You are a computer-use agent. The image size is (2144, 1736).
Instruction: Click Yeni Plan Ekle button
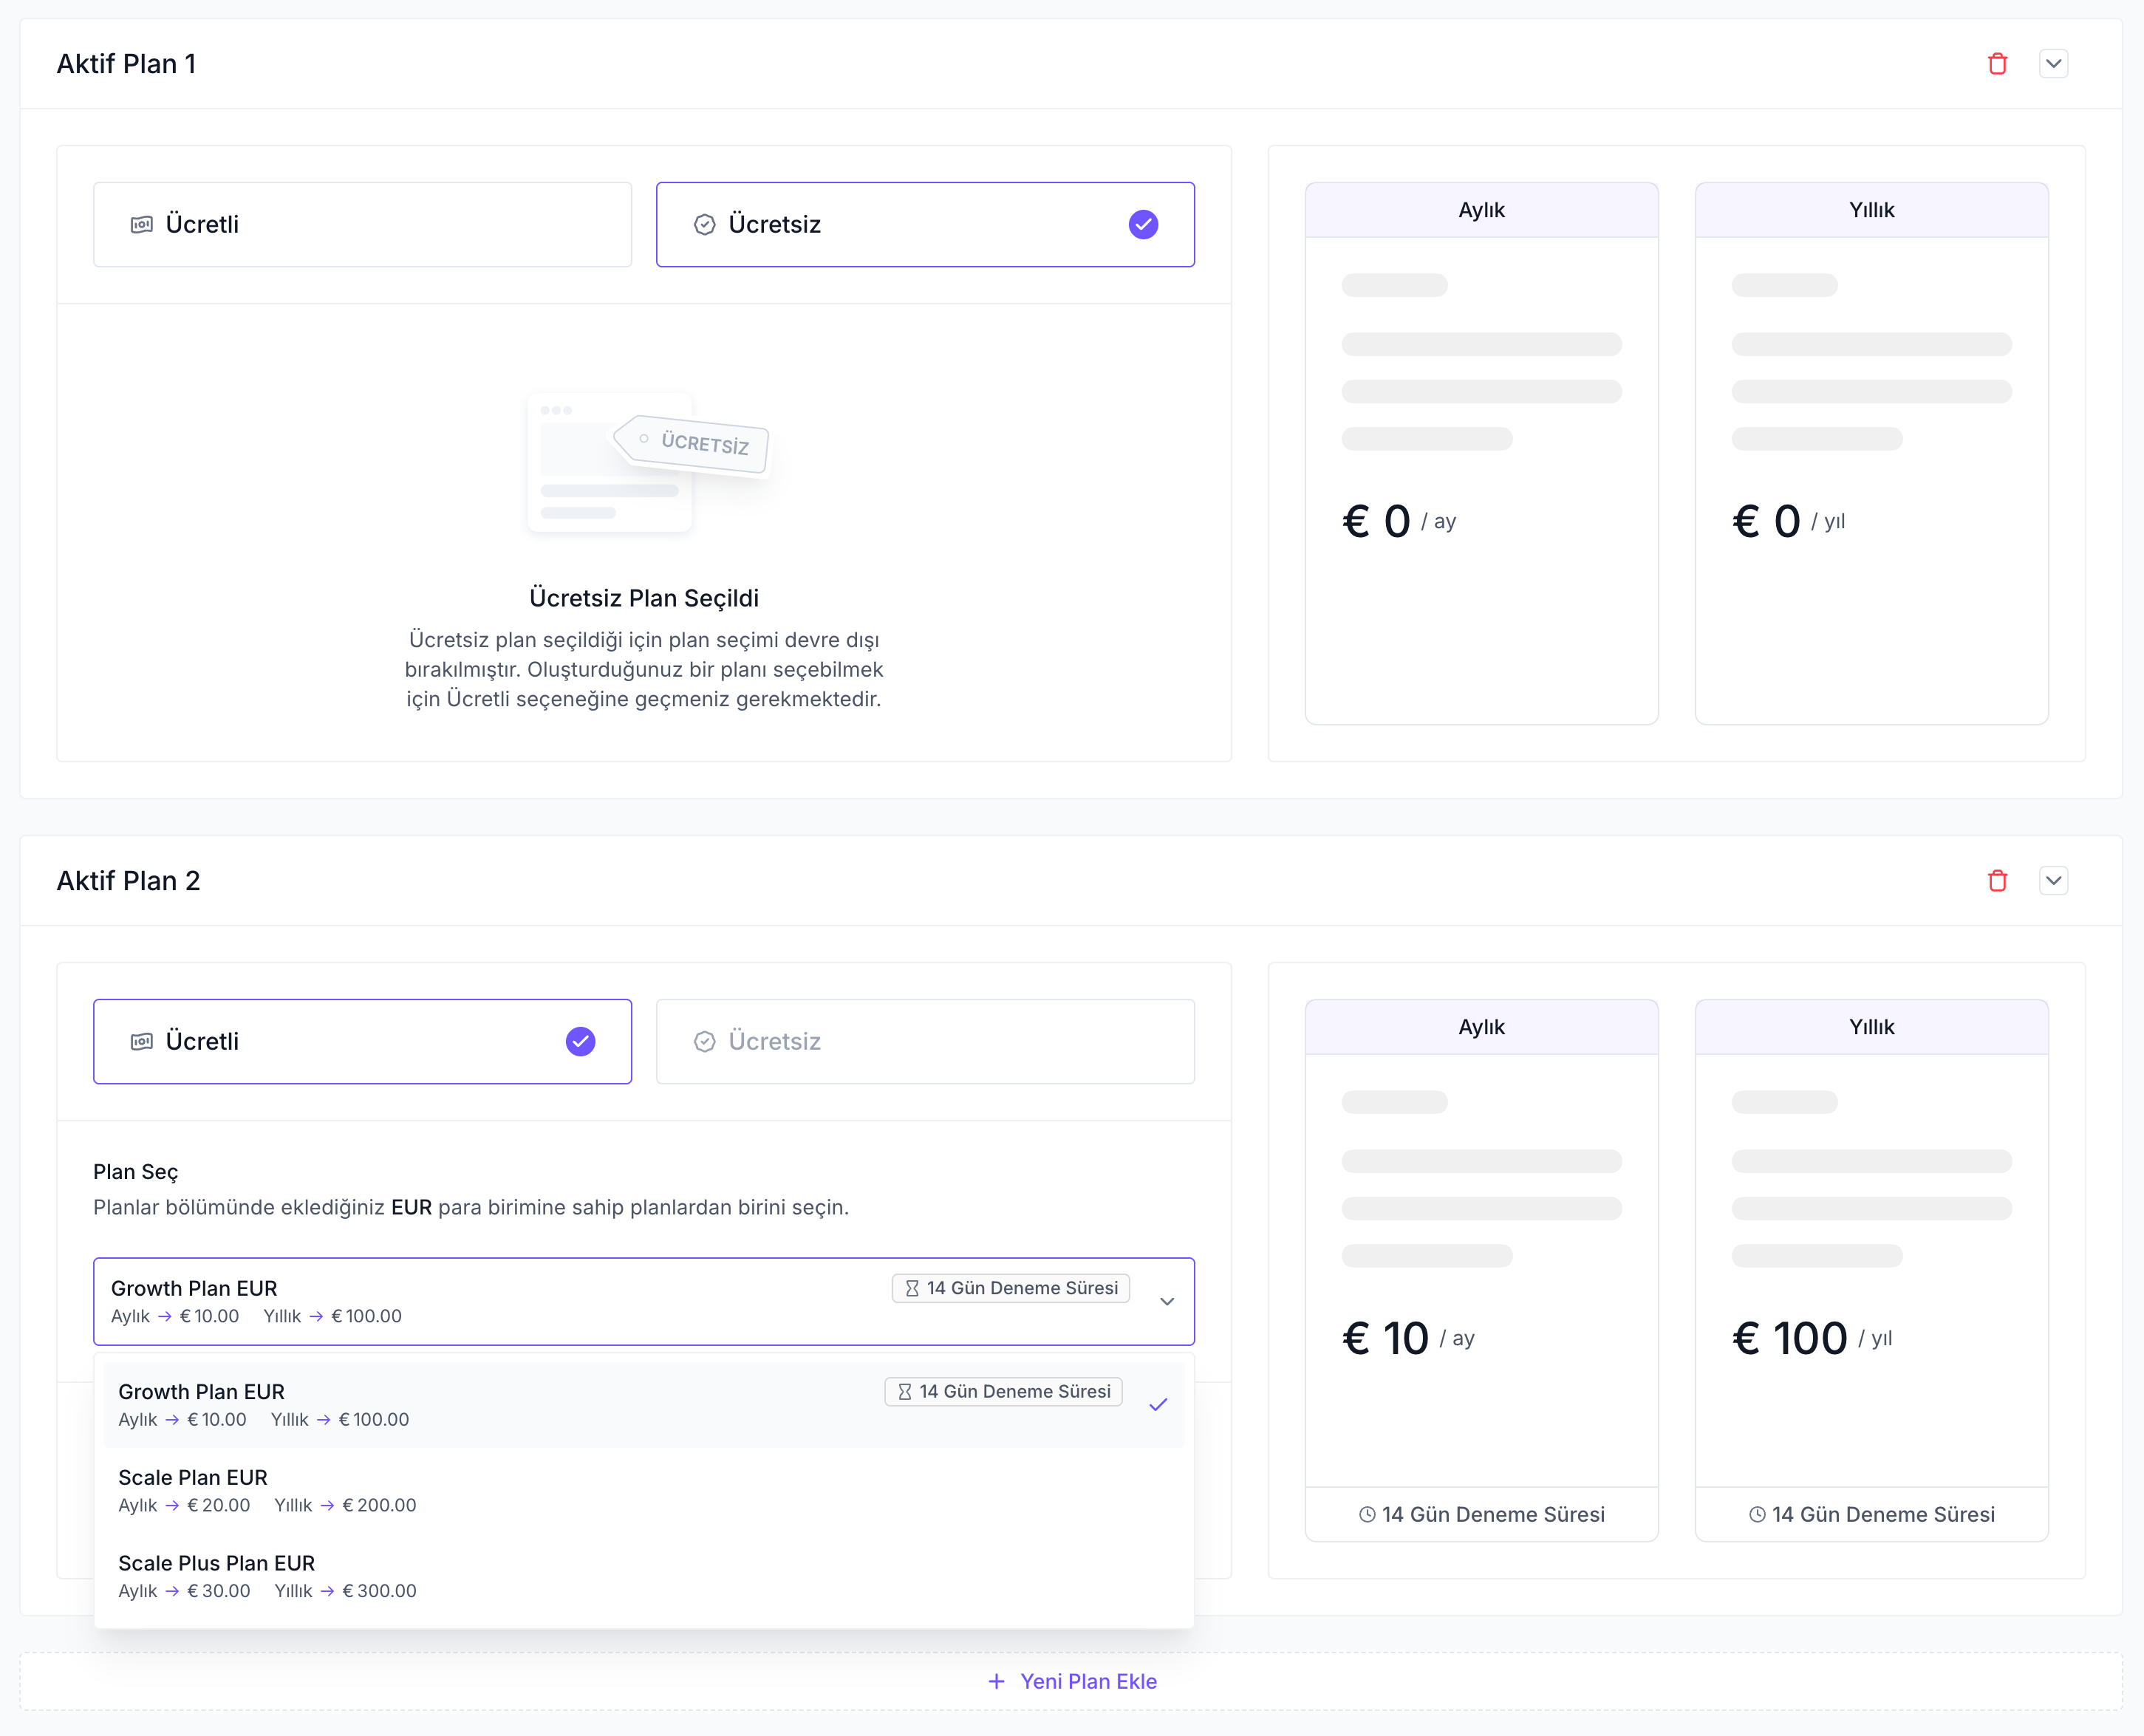pos(1087,1682)
